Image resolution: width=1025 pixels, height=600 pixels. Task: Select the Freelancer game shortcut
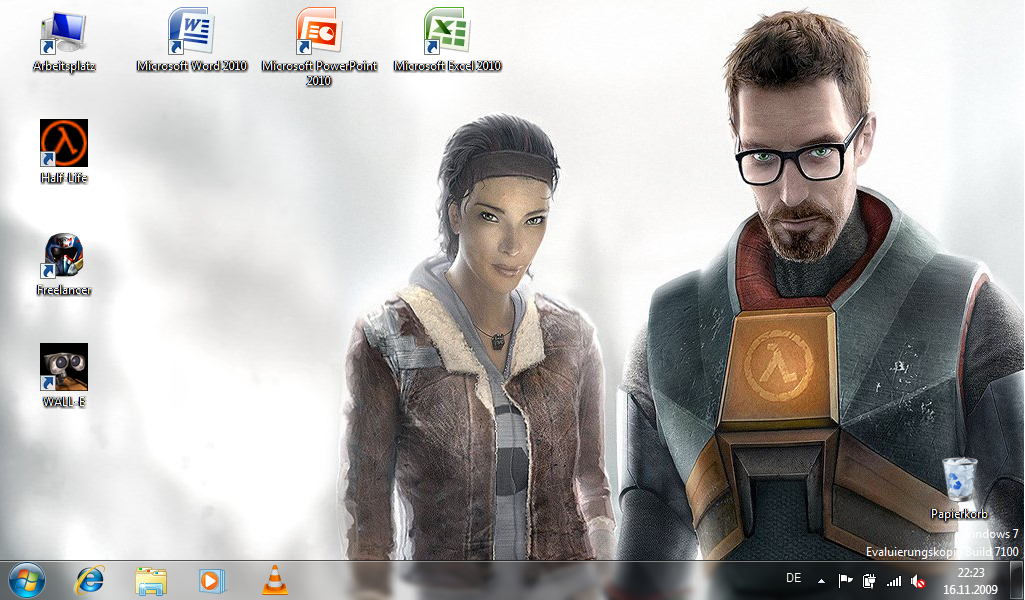tap(63, 256)
